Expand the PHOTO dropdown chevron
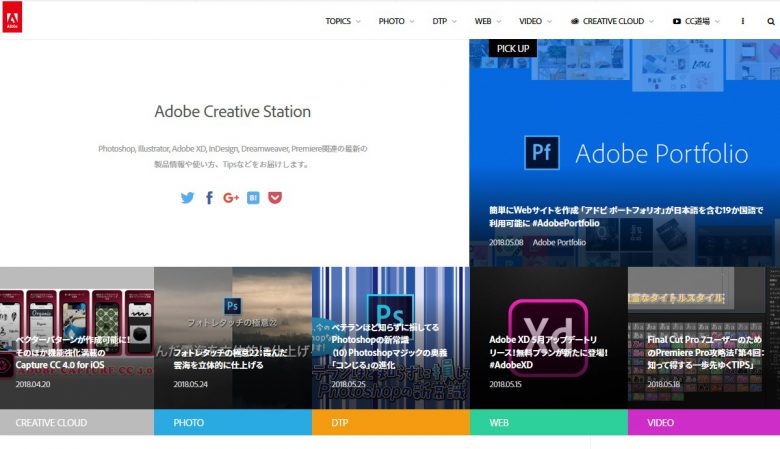This screenshot has width=780, height=449. (412, 21)
